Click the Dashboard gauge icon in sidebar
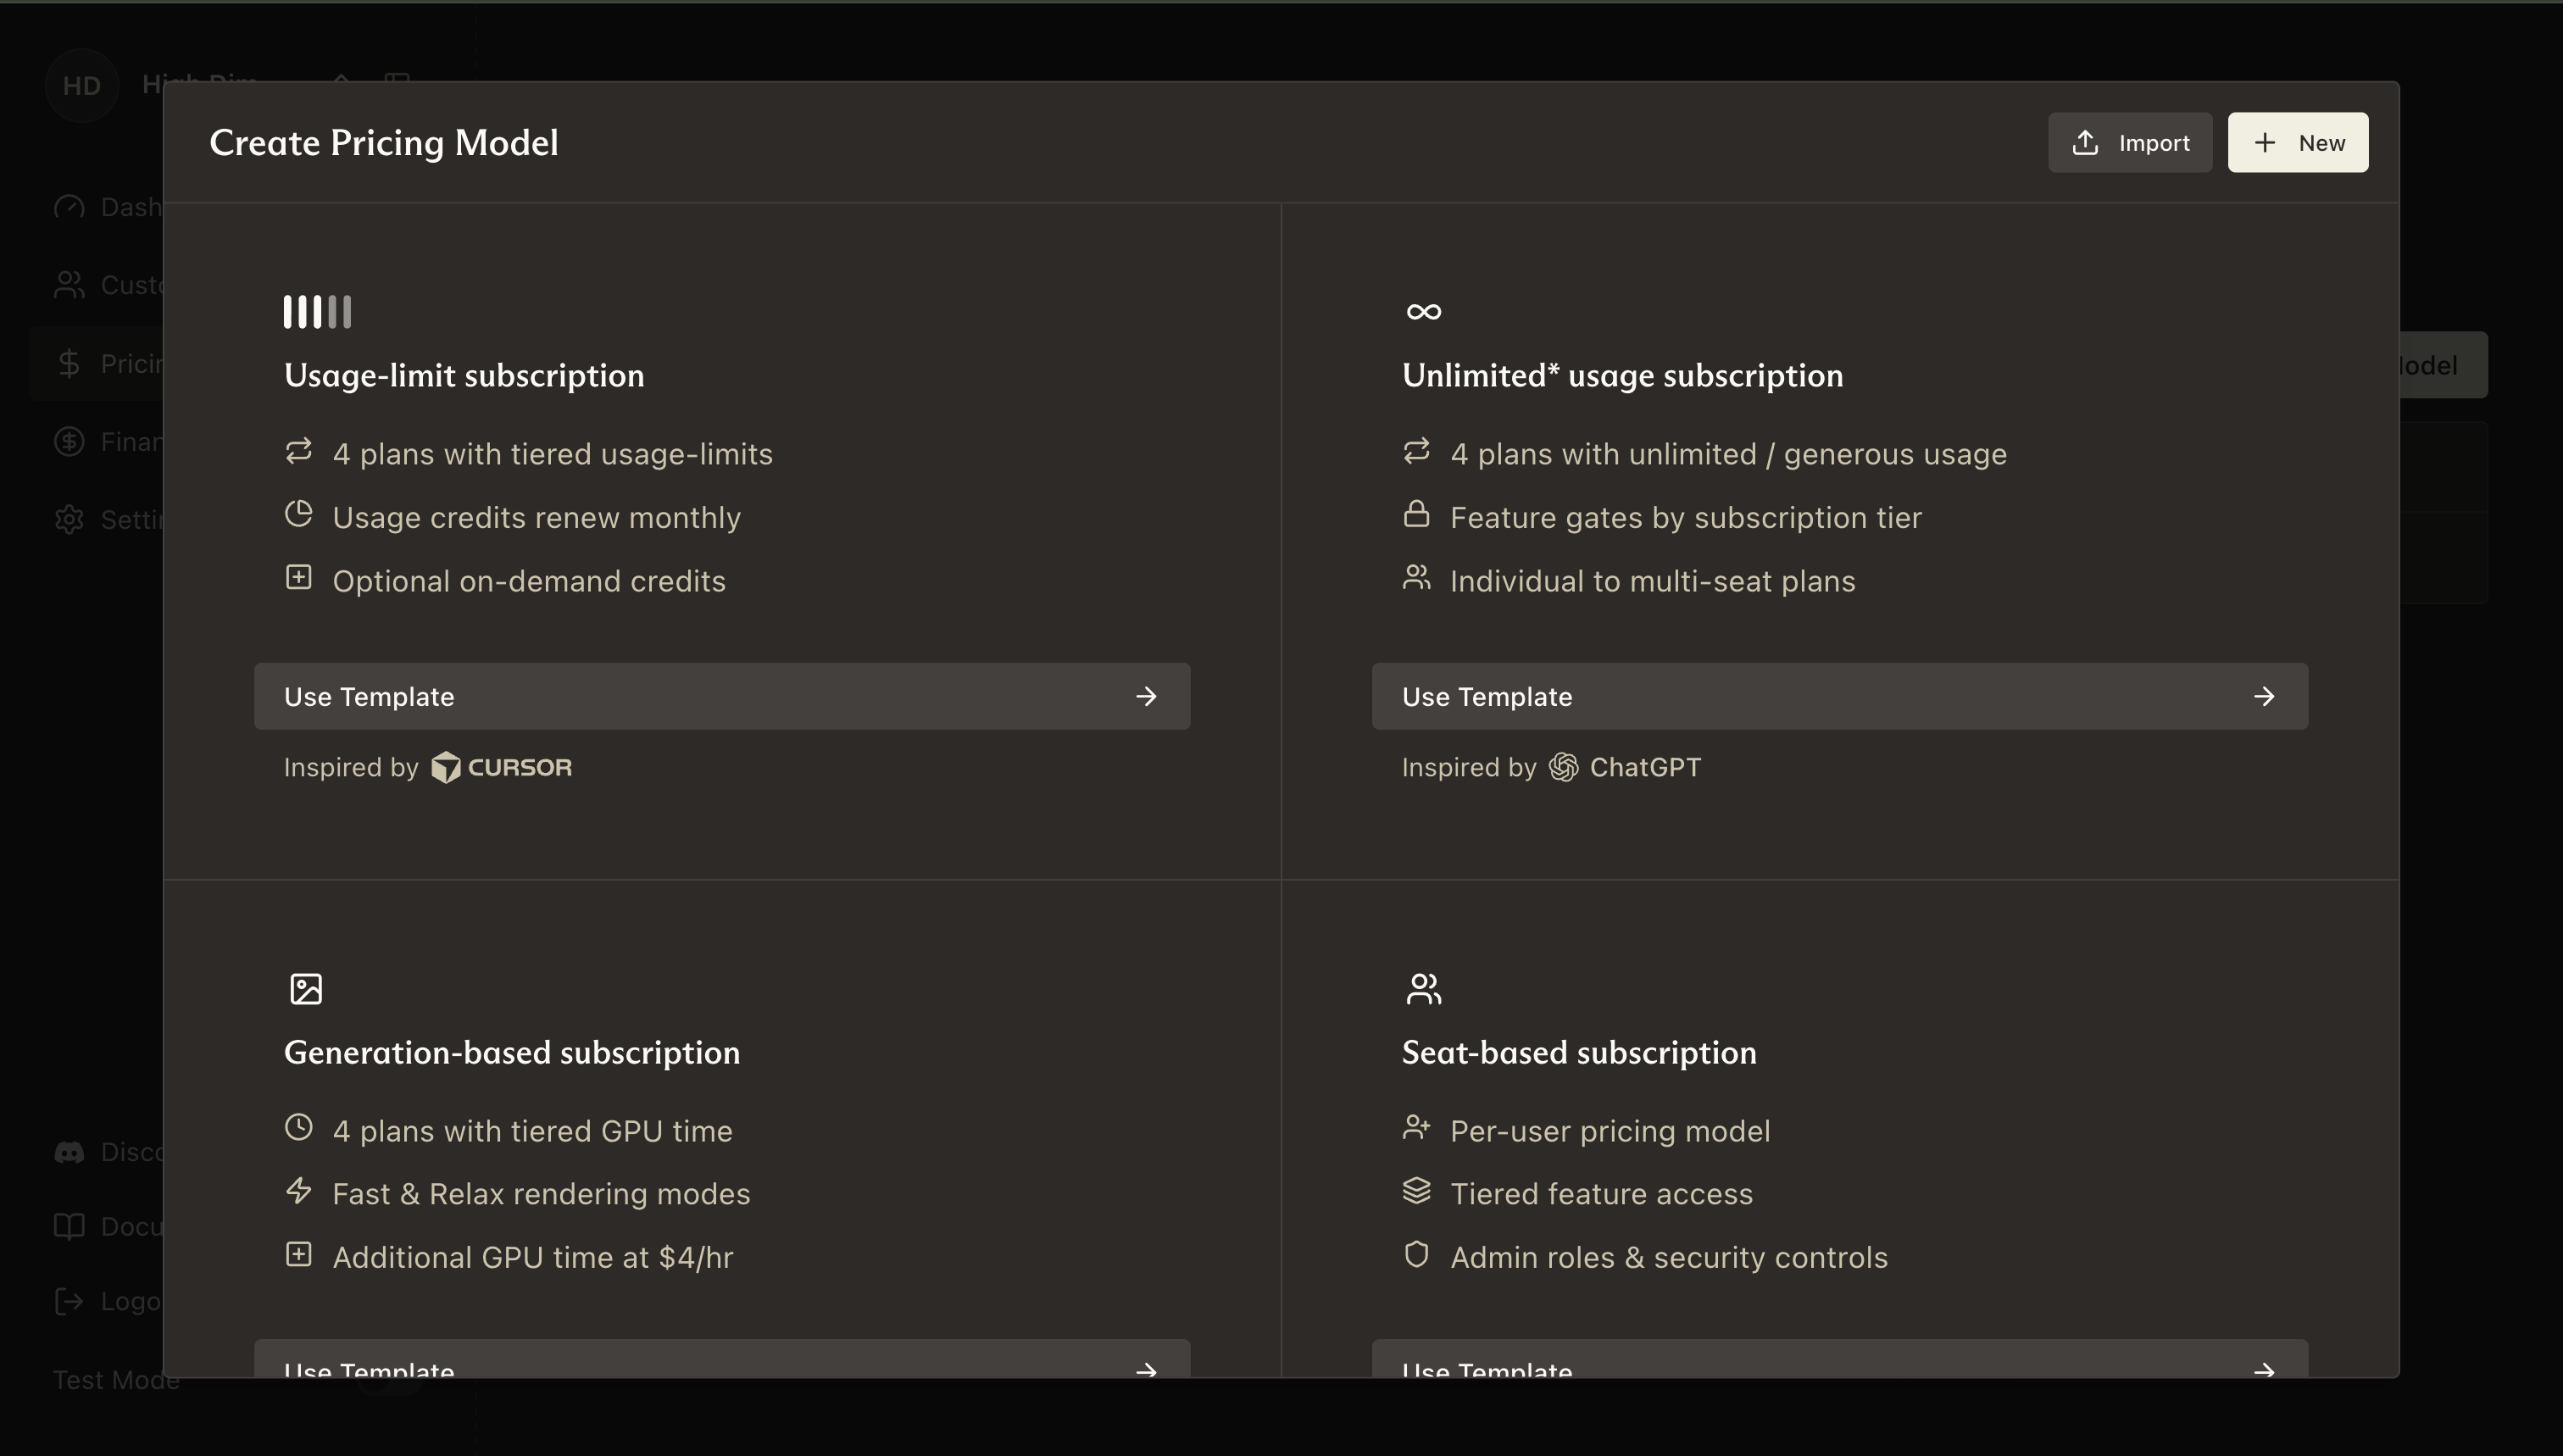Screen dimensions: 2563x1456 tap(69, 207)
